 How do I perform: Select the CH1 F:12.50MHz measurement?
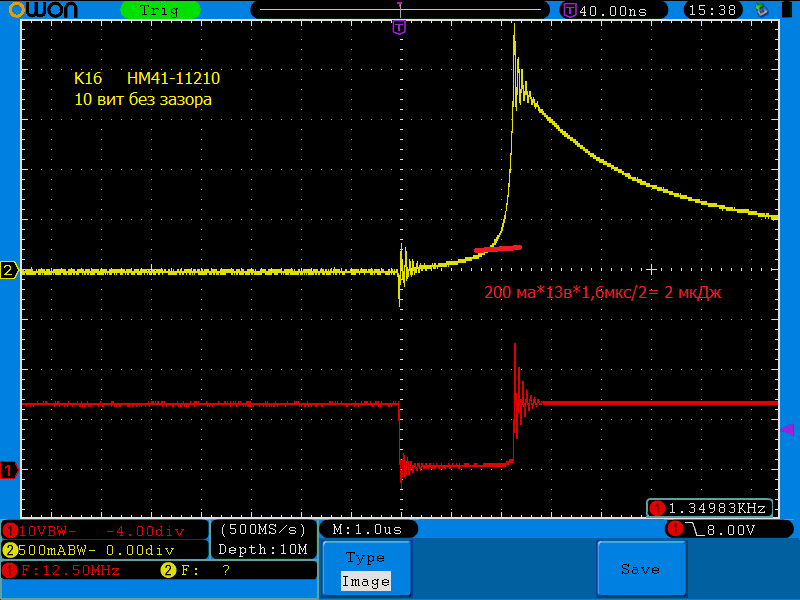click(x=62, y=570)
